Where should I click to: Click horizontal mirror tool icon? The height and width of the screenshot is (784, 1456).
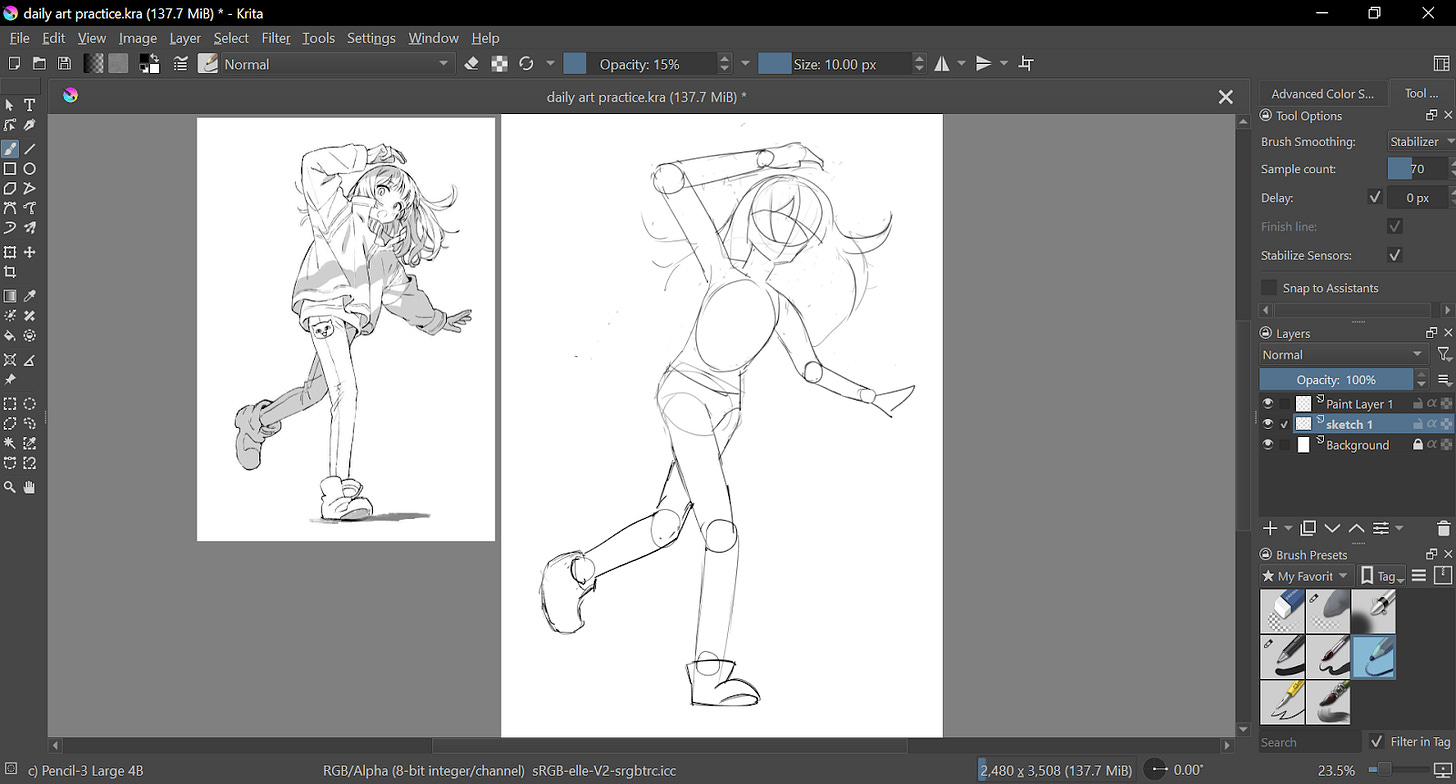click(x=942, y=64)
